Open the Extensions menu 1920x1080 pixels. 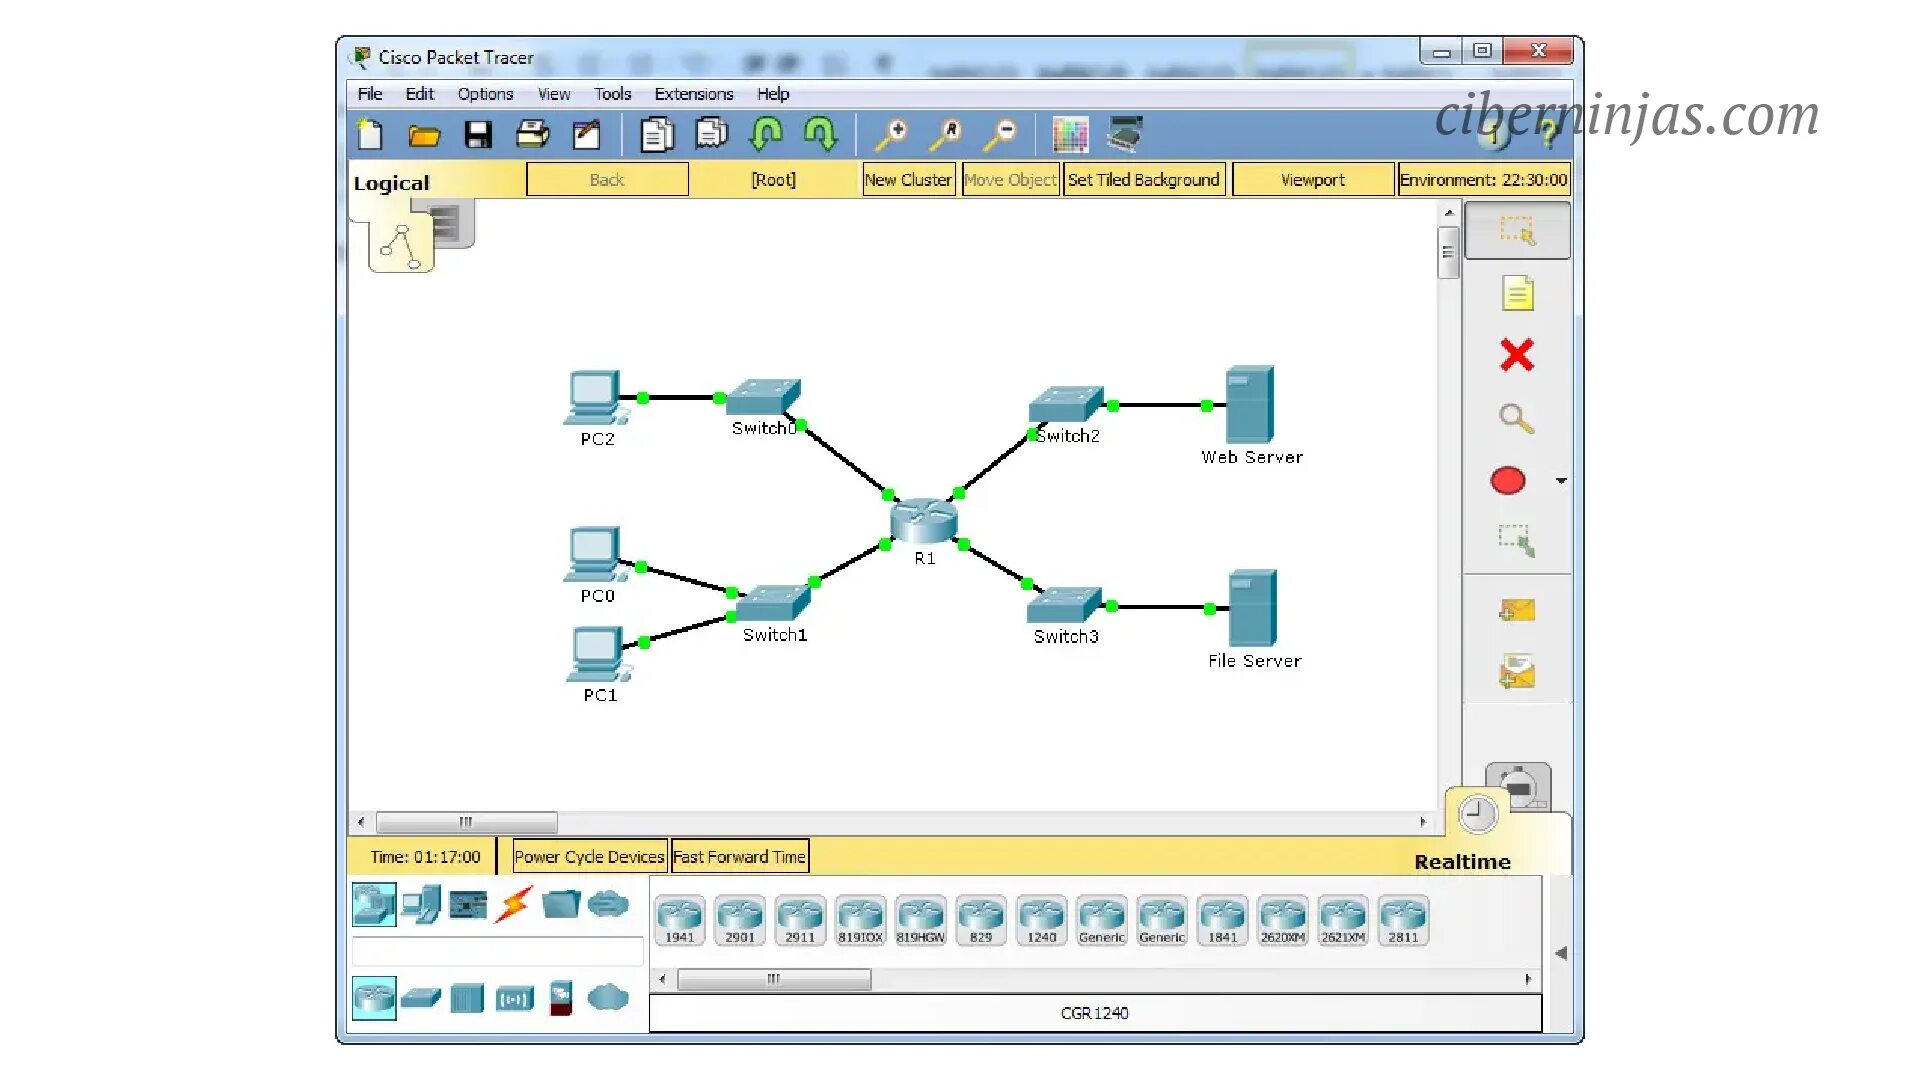693,94
